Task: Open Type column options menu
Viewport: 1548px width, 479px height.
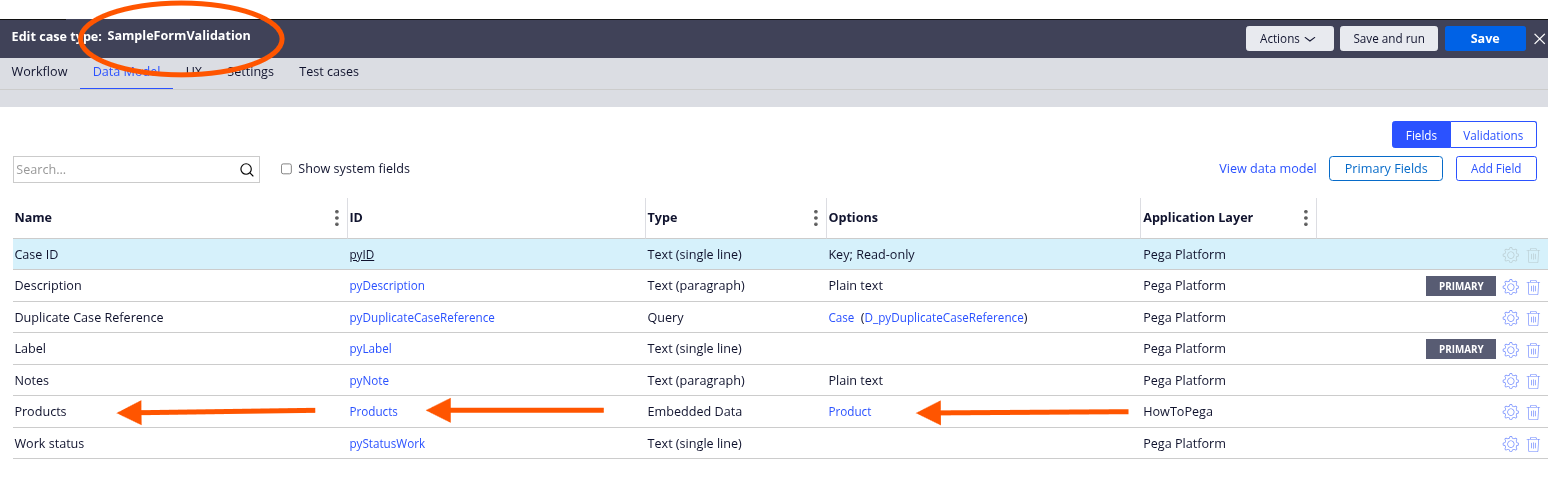Action: (816, 218)
